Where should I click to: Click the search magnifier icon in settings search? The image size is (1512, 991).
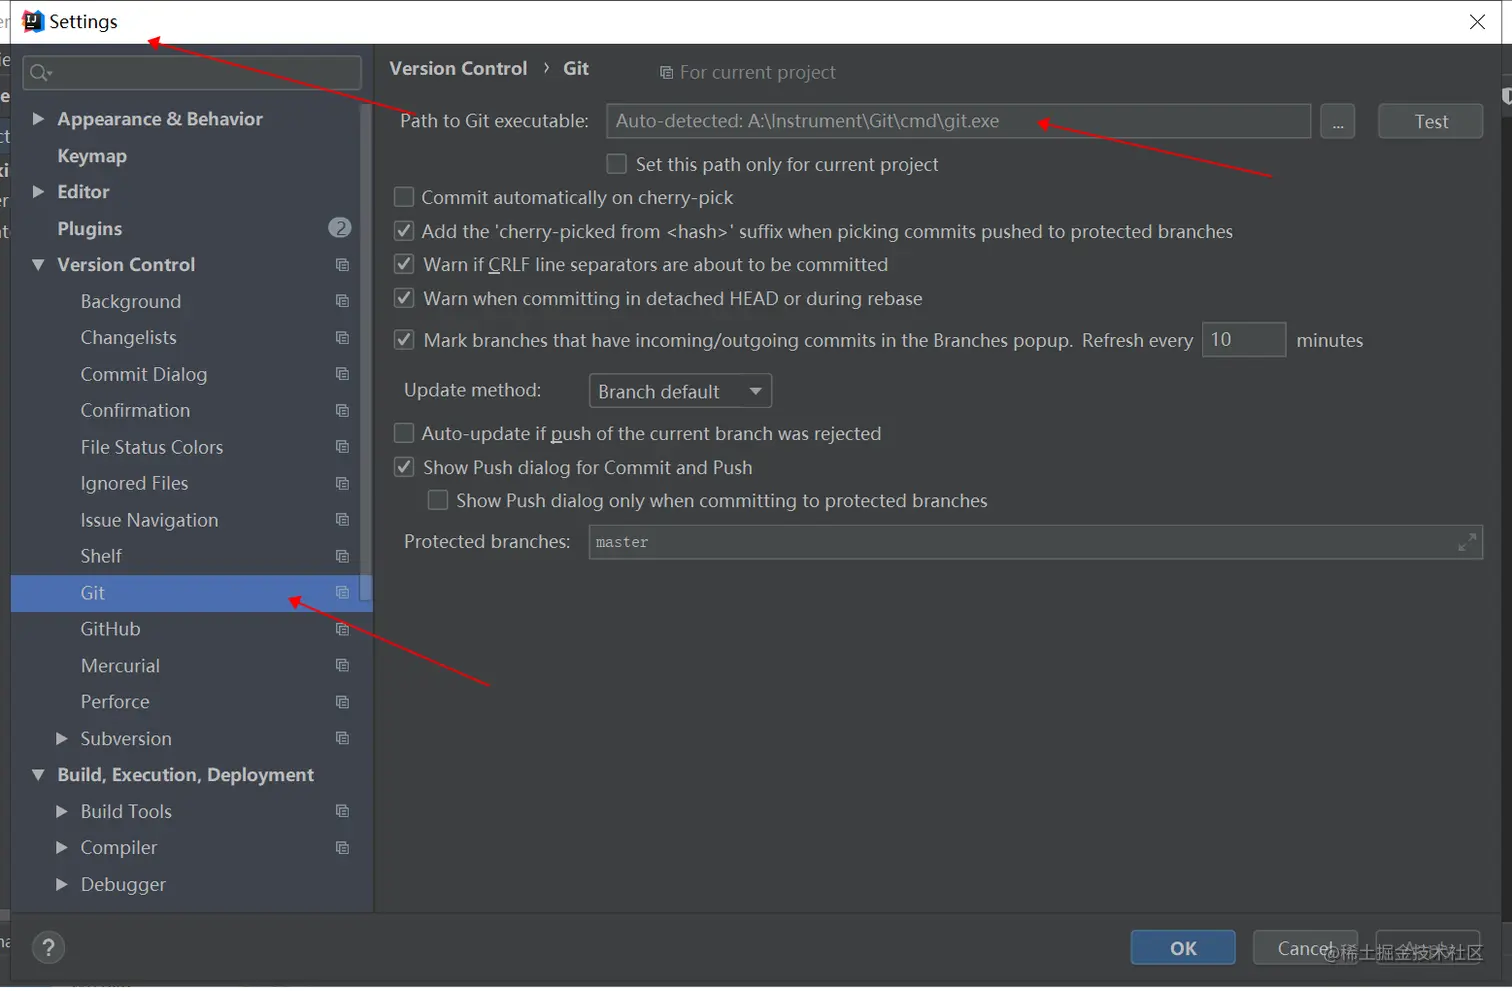(x=40, y=72)
